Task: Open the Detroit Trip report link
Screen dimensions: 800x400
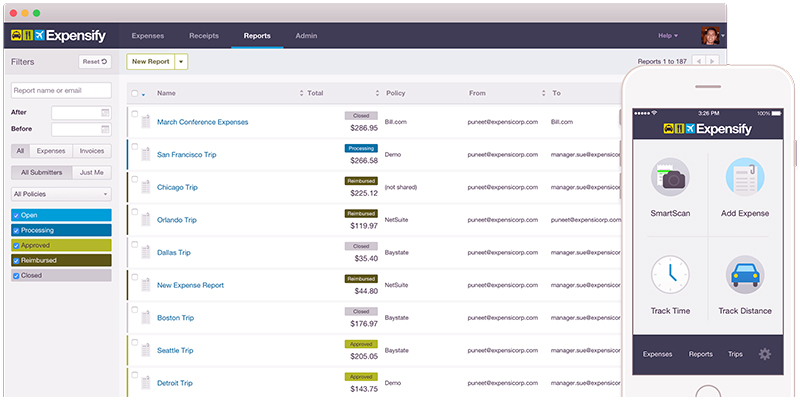Action: tap(174, 383)
